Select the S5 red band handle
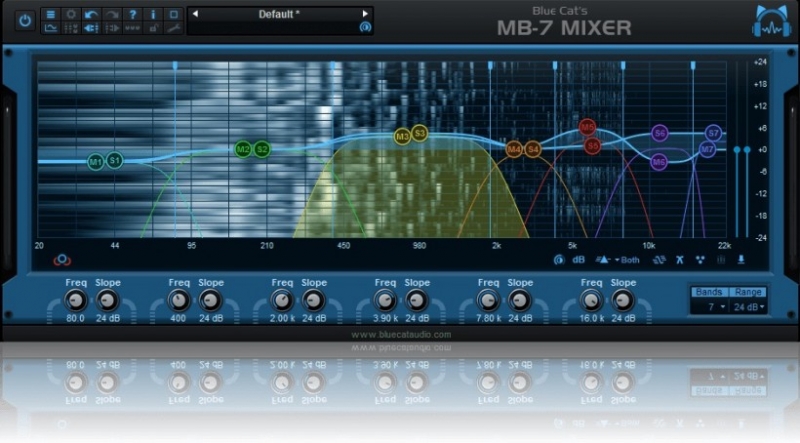The height and width of the screenshot is (443, 800). point(592,146)
